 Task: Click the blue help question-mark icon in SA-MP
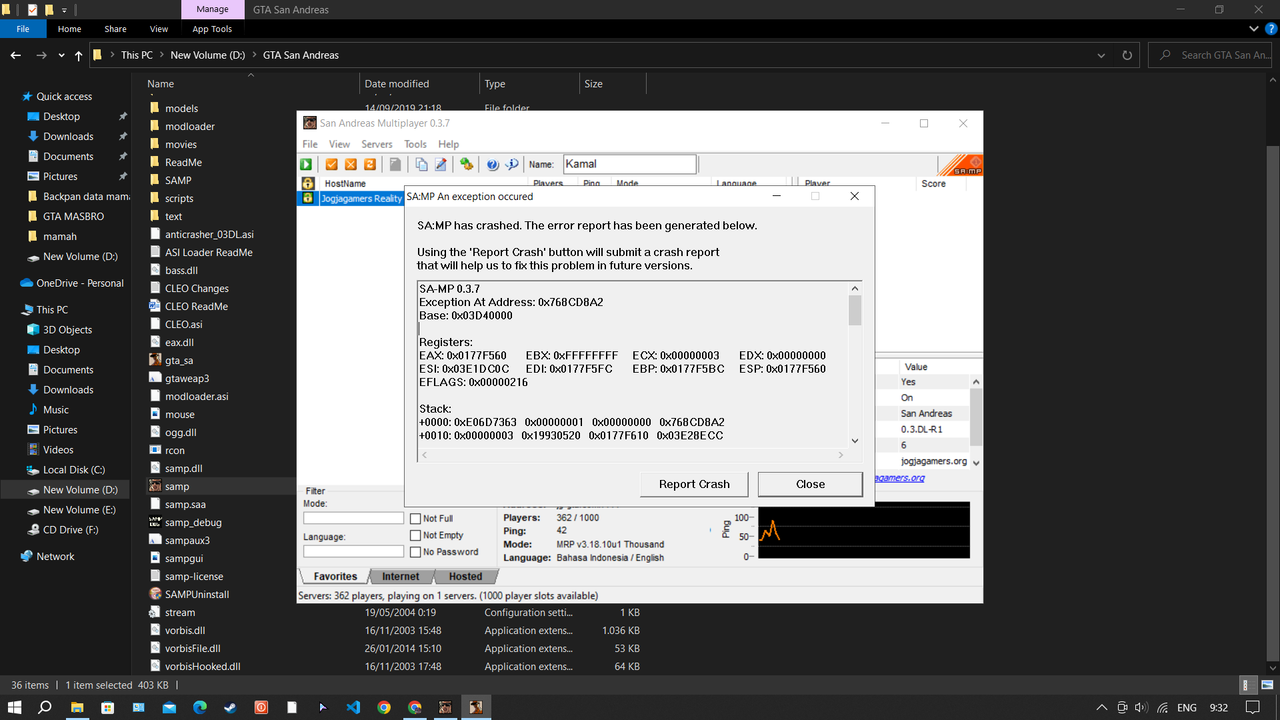coord(492,164)
